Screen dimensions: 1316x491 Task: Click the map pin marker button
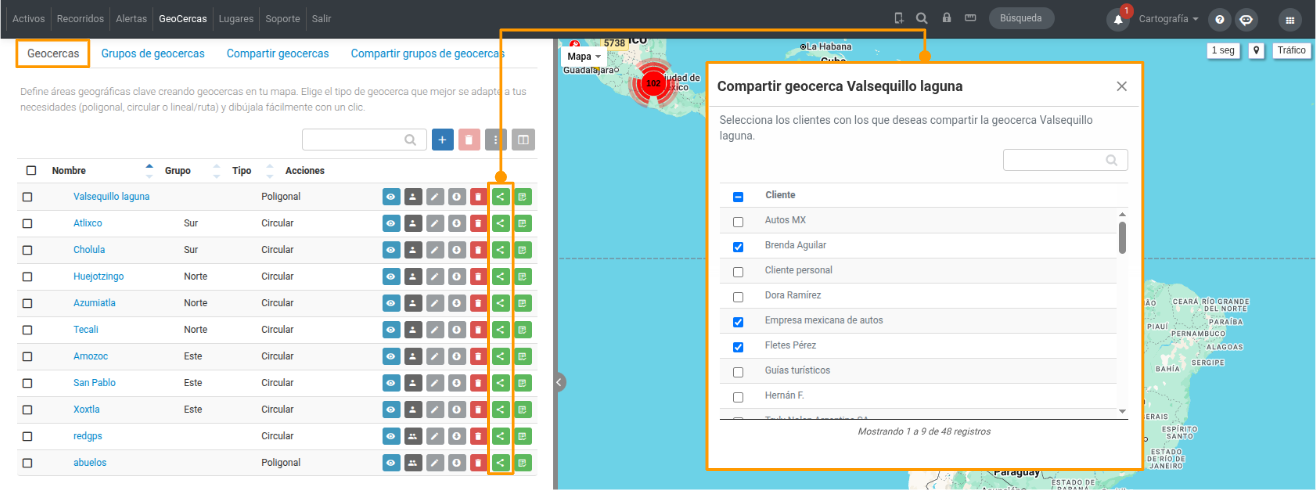1255,50
